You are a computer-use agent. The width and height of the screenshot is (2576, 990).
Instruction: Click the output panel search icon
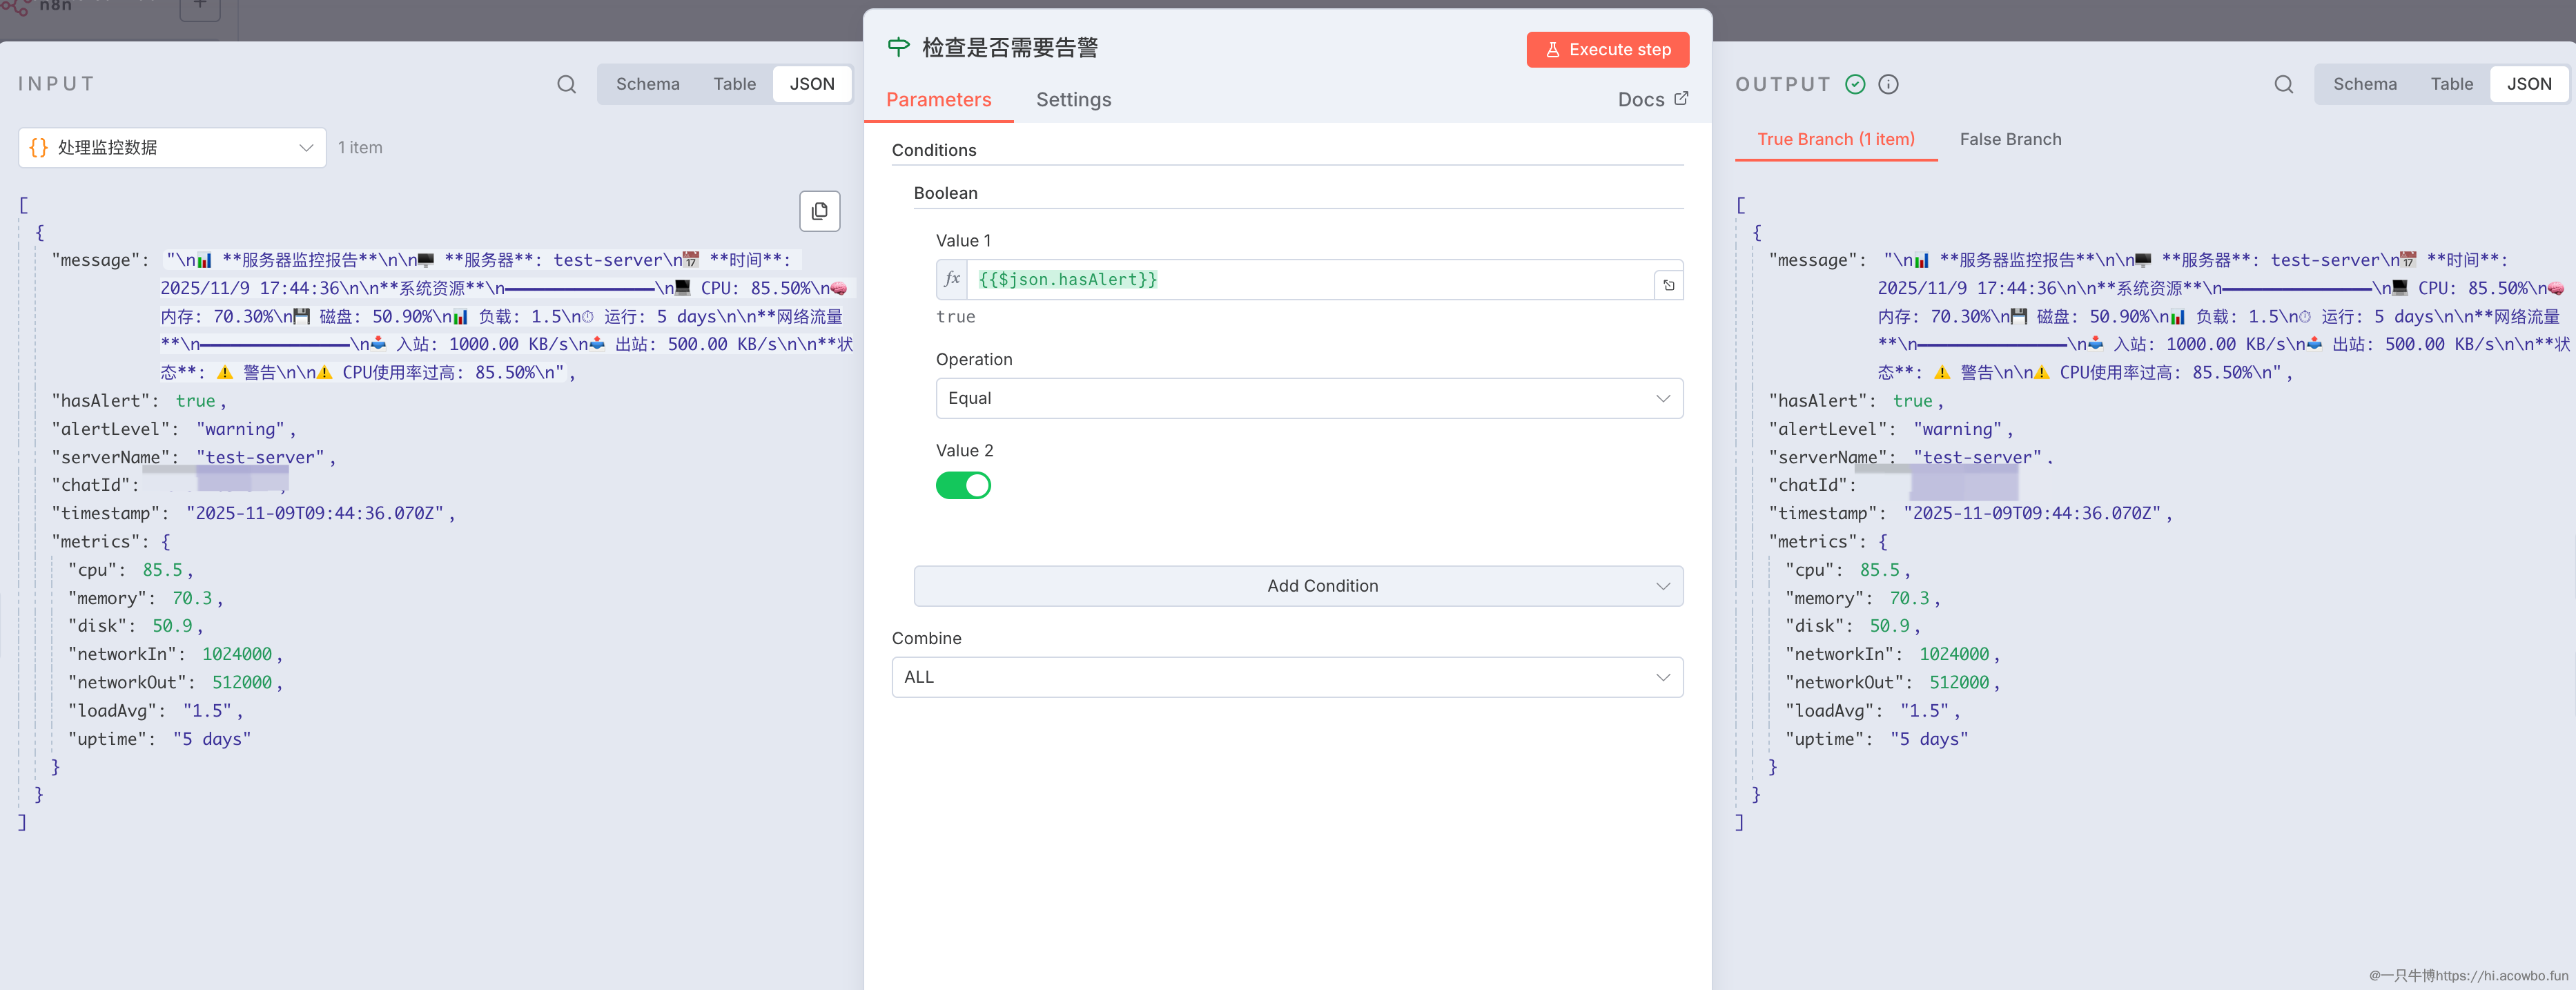coord(2283,84)
